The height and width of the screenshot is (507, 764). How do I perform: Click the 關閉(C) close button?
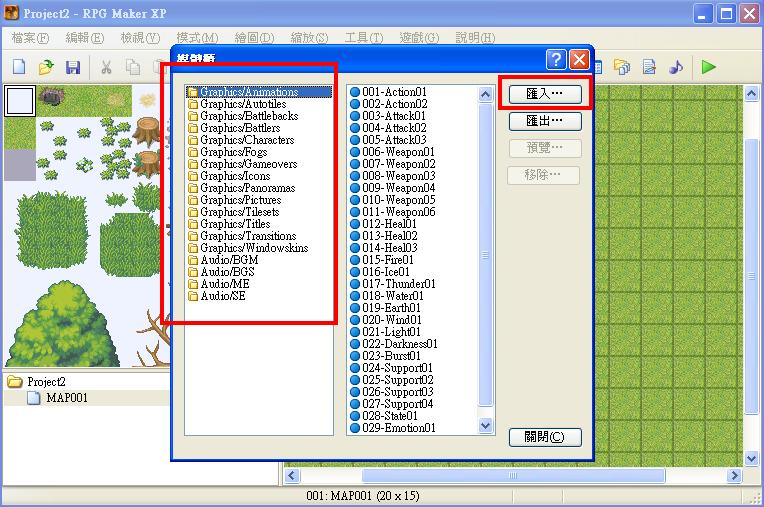pos(545,437)
